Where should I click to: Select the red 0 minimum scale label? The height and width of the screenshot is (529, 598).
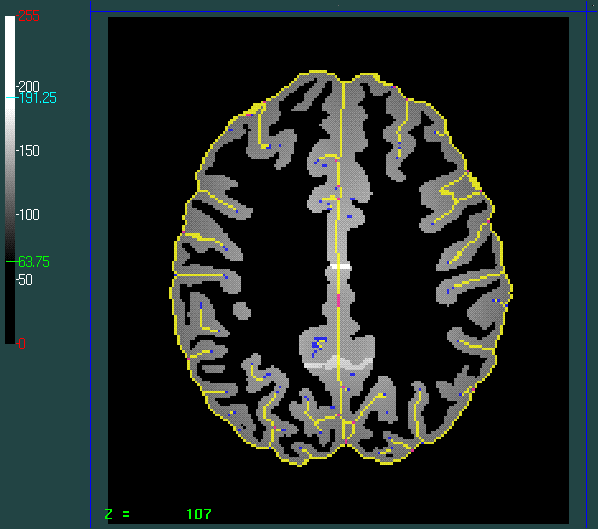click(x=22, y=344)
